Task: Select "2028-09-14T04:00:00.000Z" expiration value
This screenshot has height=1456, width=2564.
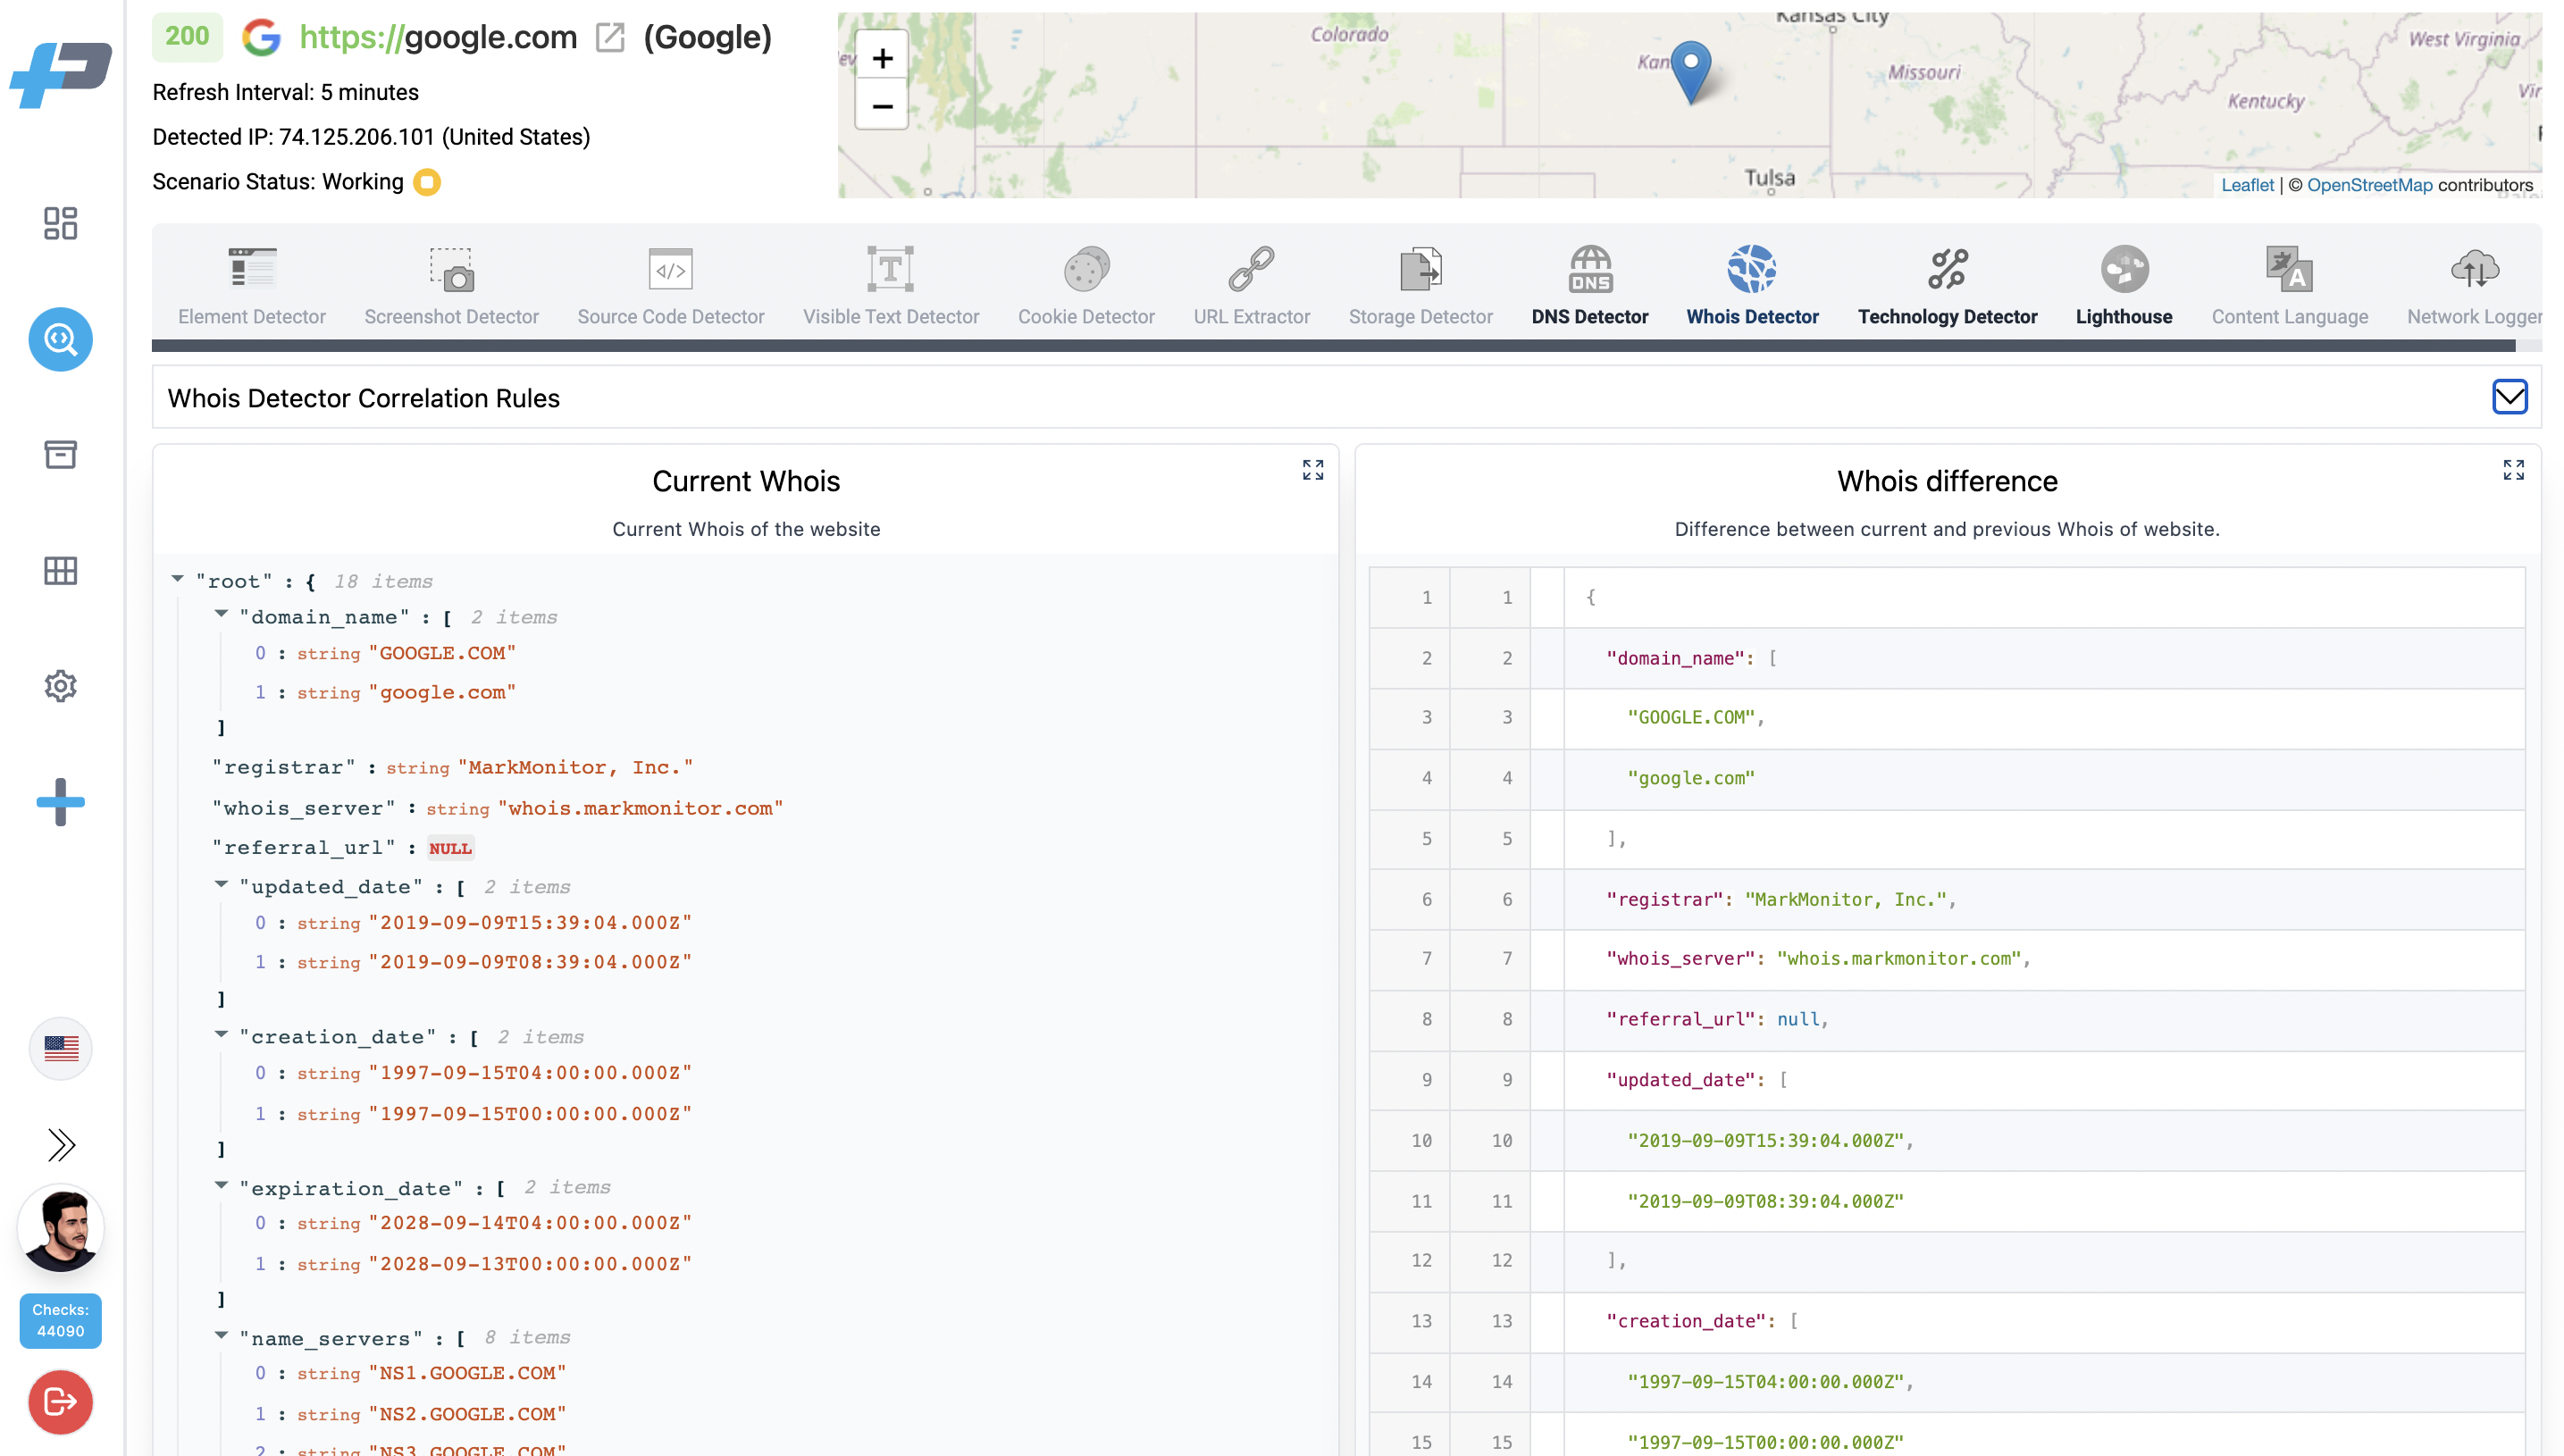Action: (530, 1224)
